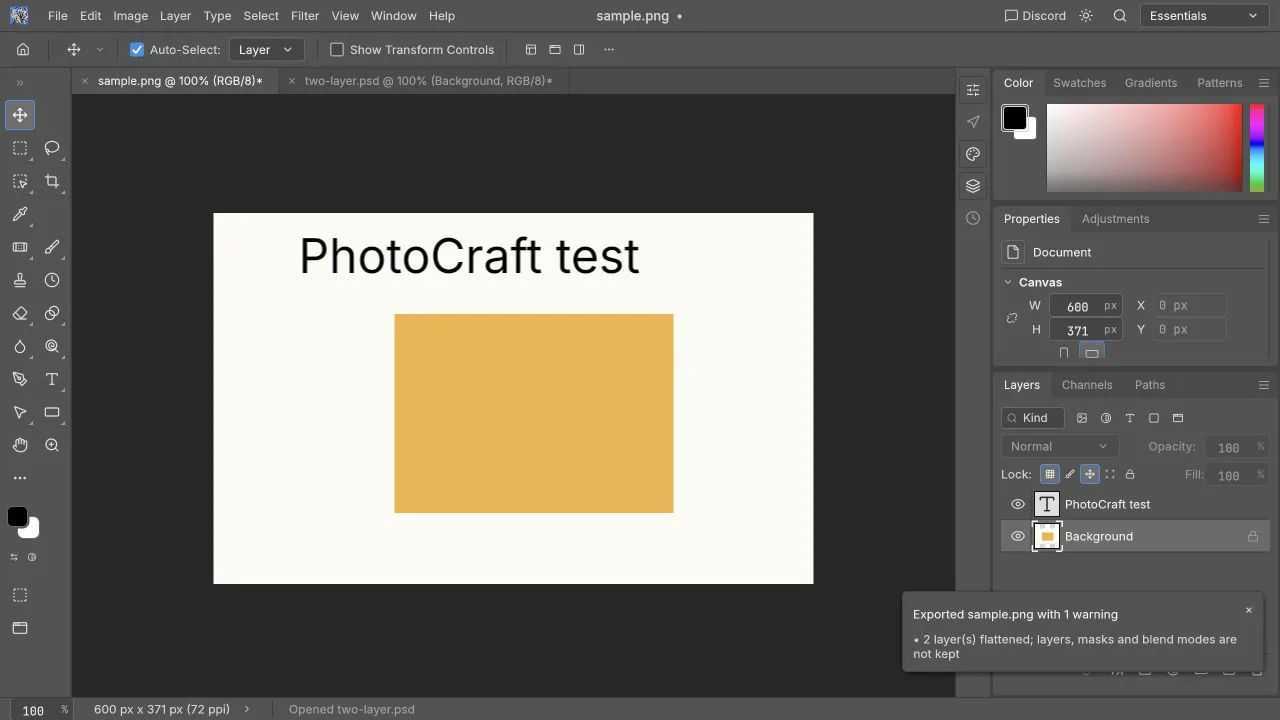This screenshot has height=720, width=1280.
Task: Activate the Zoom tool
Action: [x=52, y=445]
